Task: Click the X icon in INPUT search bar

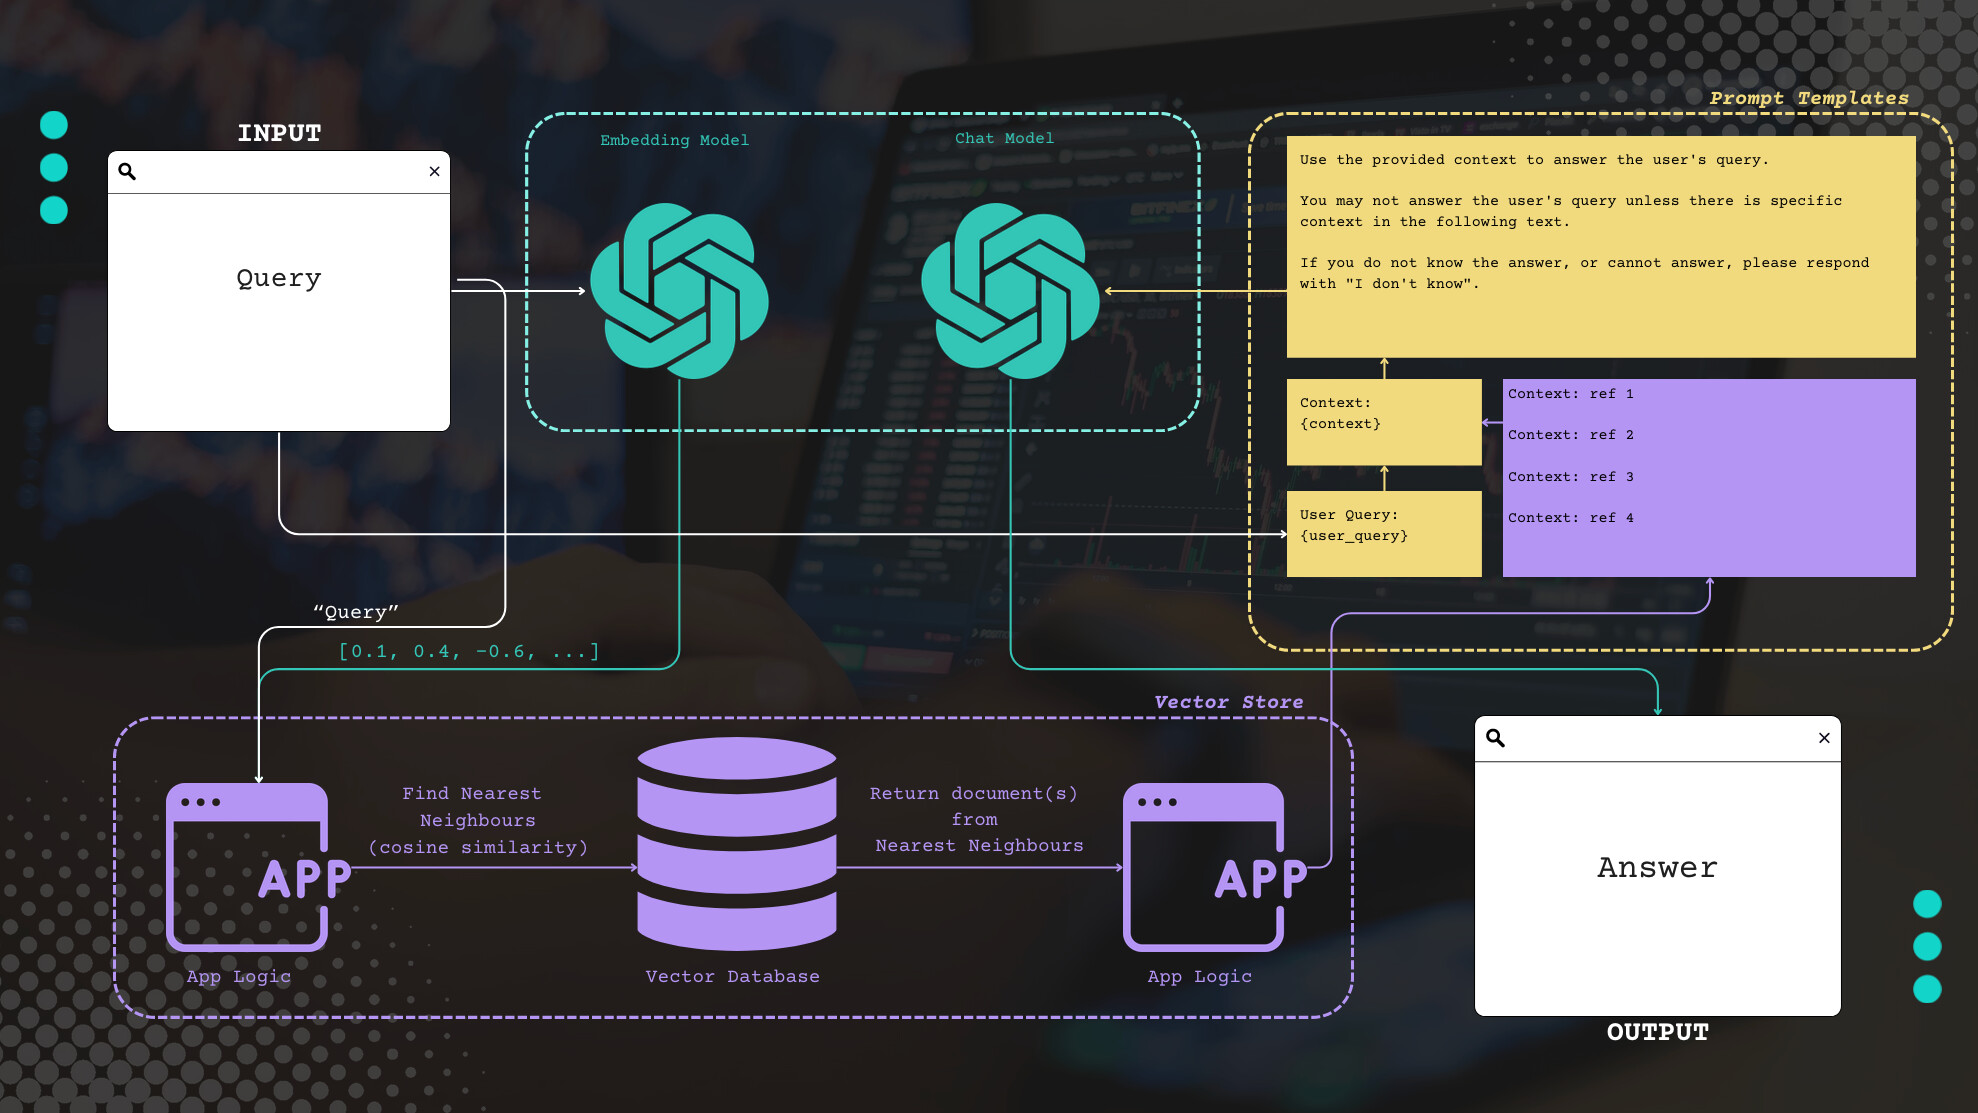Action: (434, 171)
